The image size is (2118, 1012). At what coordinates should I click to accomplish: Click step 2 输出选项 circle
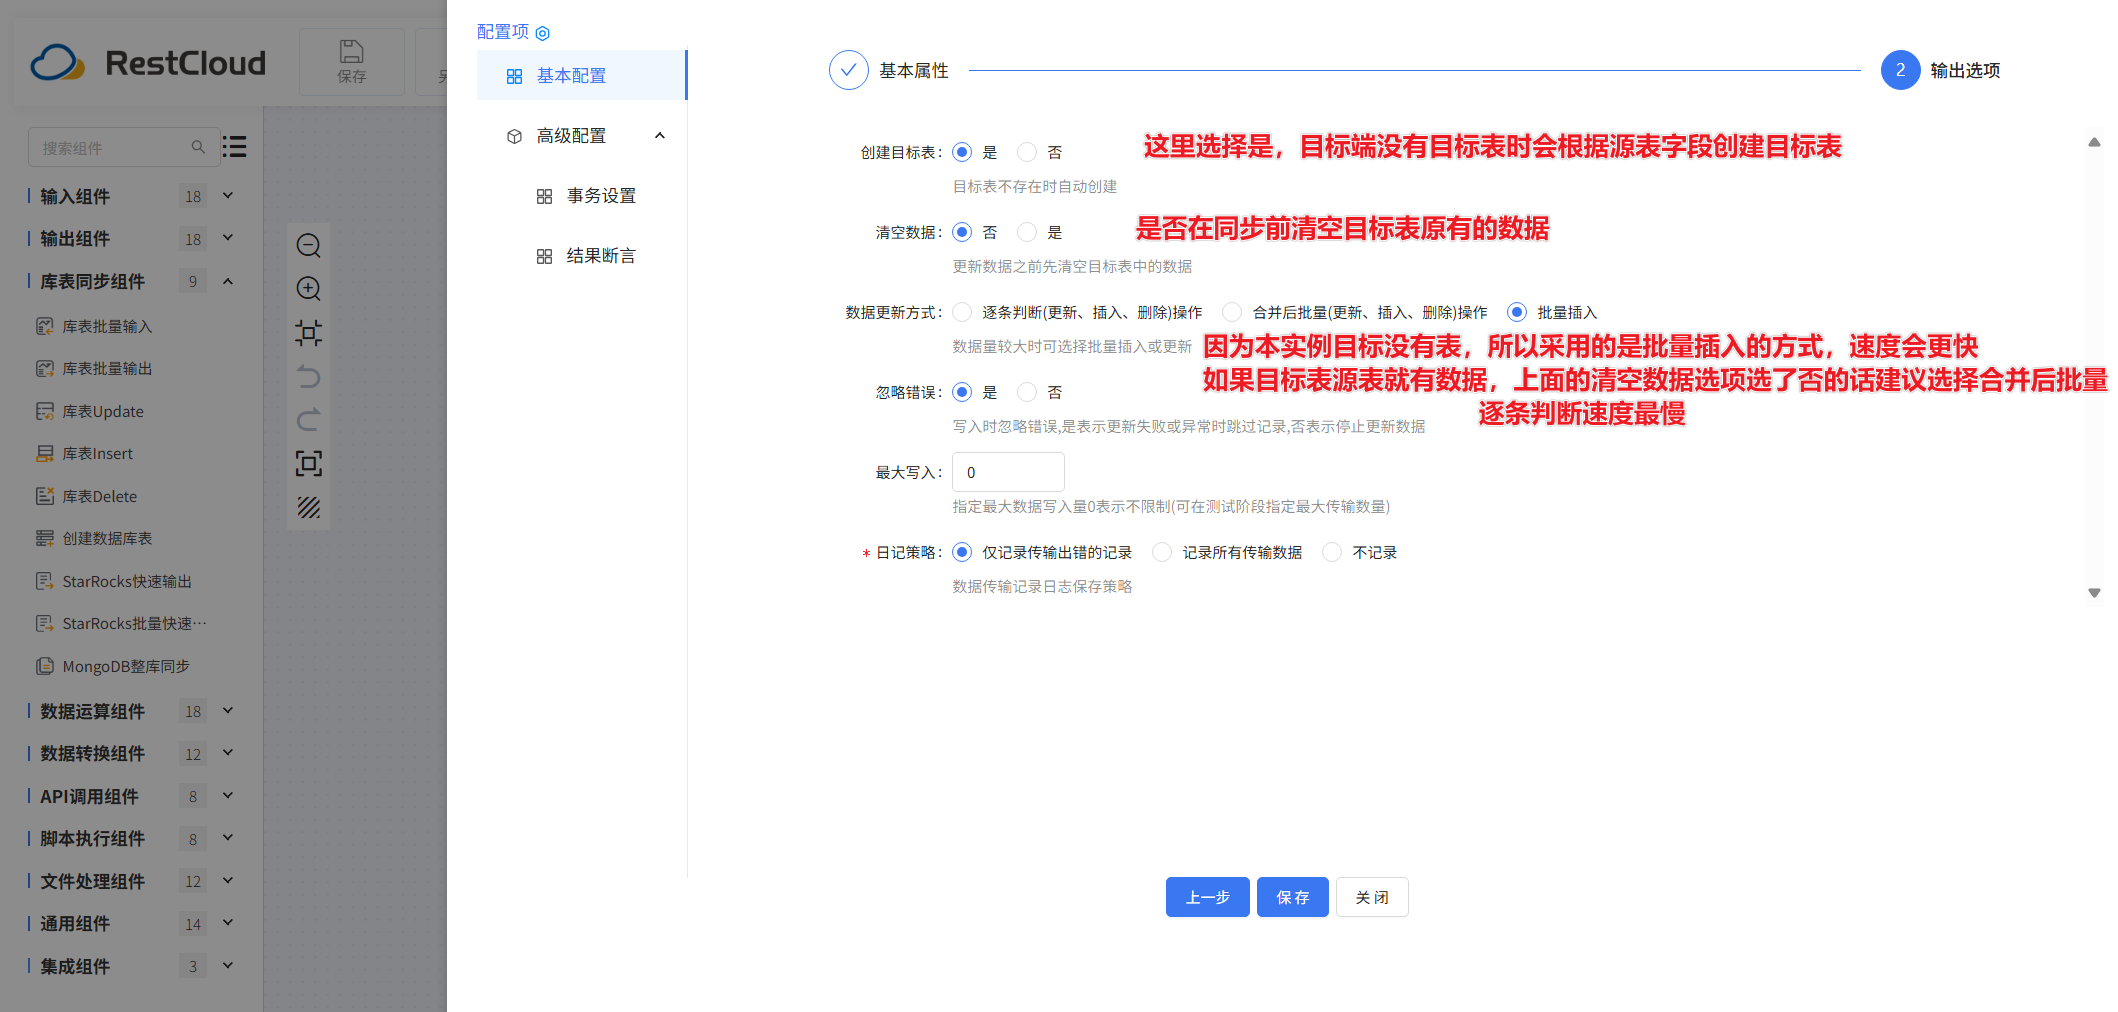coord(1900,70)
